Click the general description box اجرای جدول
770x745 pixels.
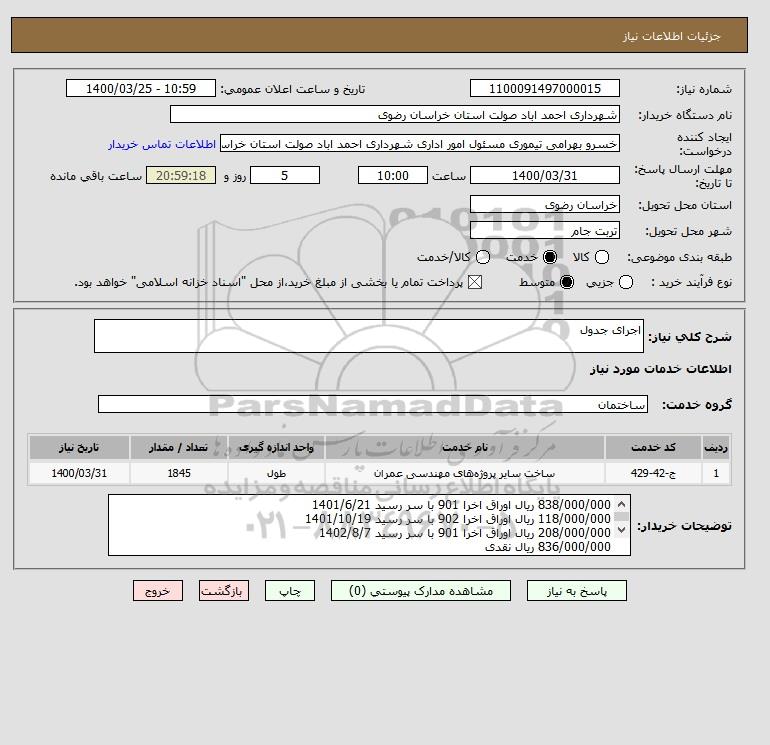(x=369, y=336)
